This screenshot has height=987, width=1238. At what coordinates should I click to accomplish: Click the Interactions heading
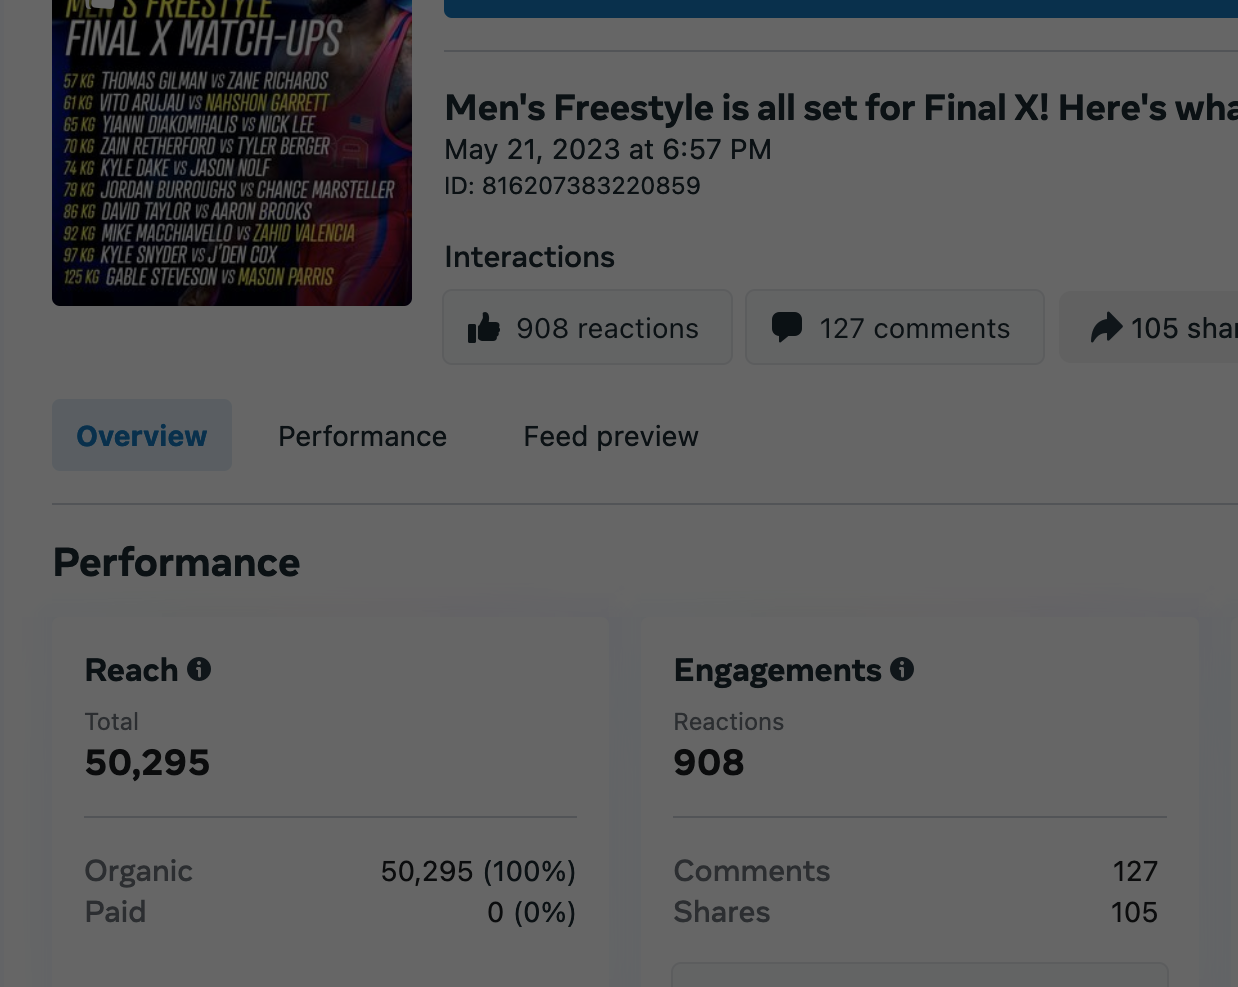(x=529, y=257)
